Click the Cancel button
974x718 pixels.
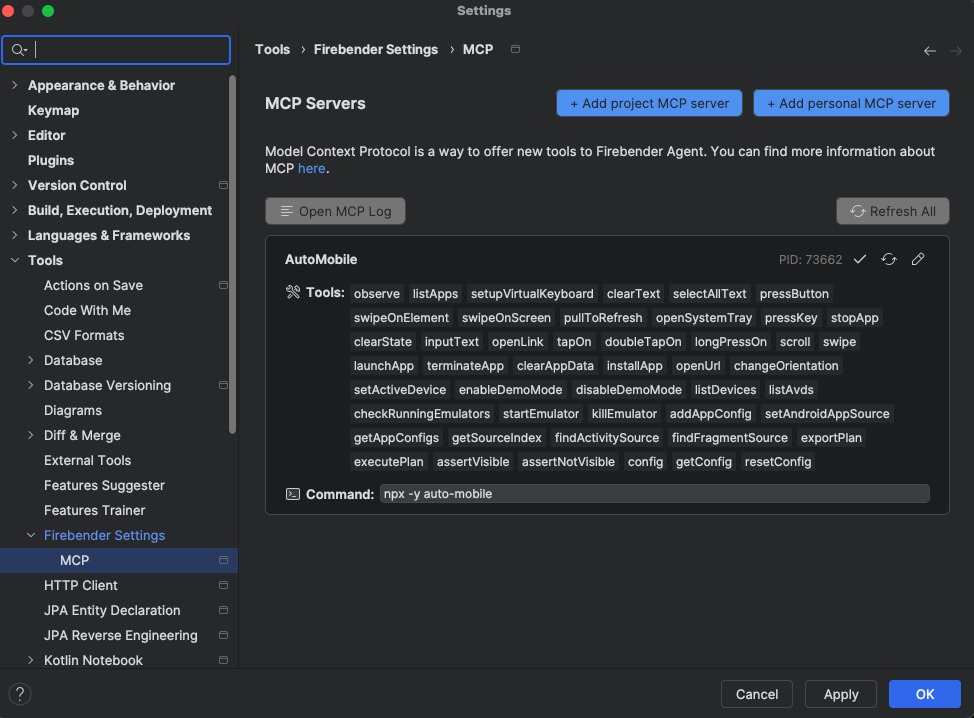click(757, 694)
